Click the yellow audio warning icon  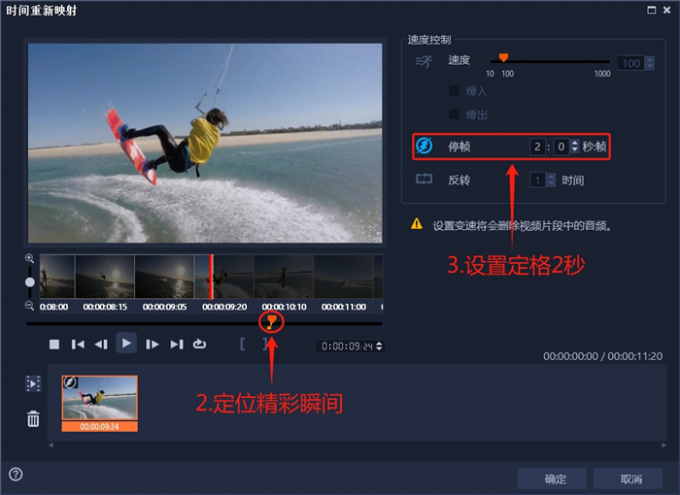[417, 224]
